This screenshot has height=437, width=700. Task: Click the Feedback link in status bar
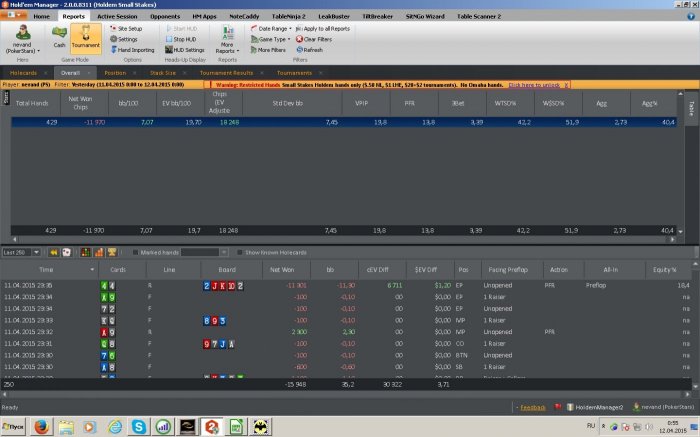(x=533, y=408)
